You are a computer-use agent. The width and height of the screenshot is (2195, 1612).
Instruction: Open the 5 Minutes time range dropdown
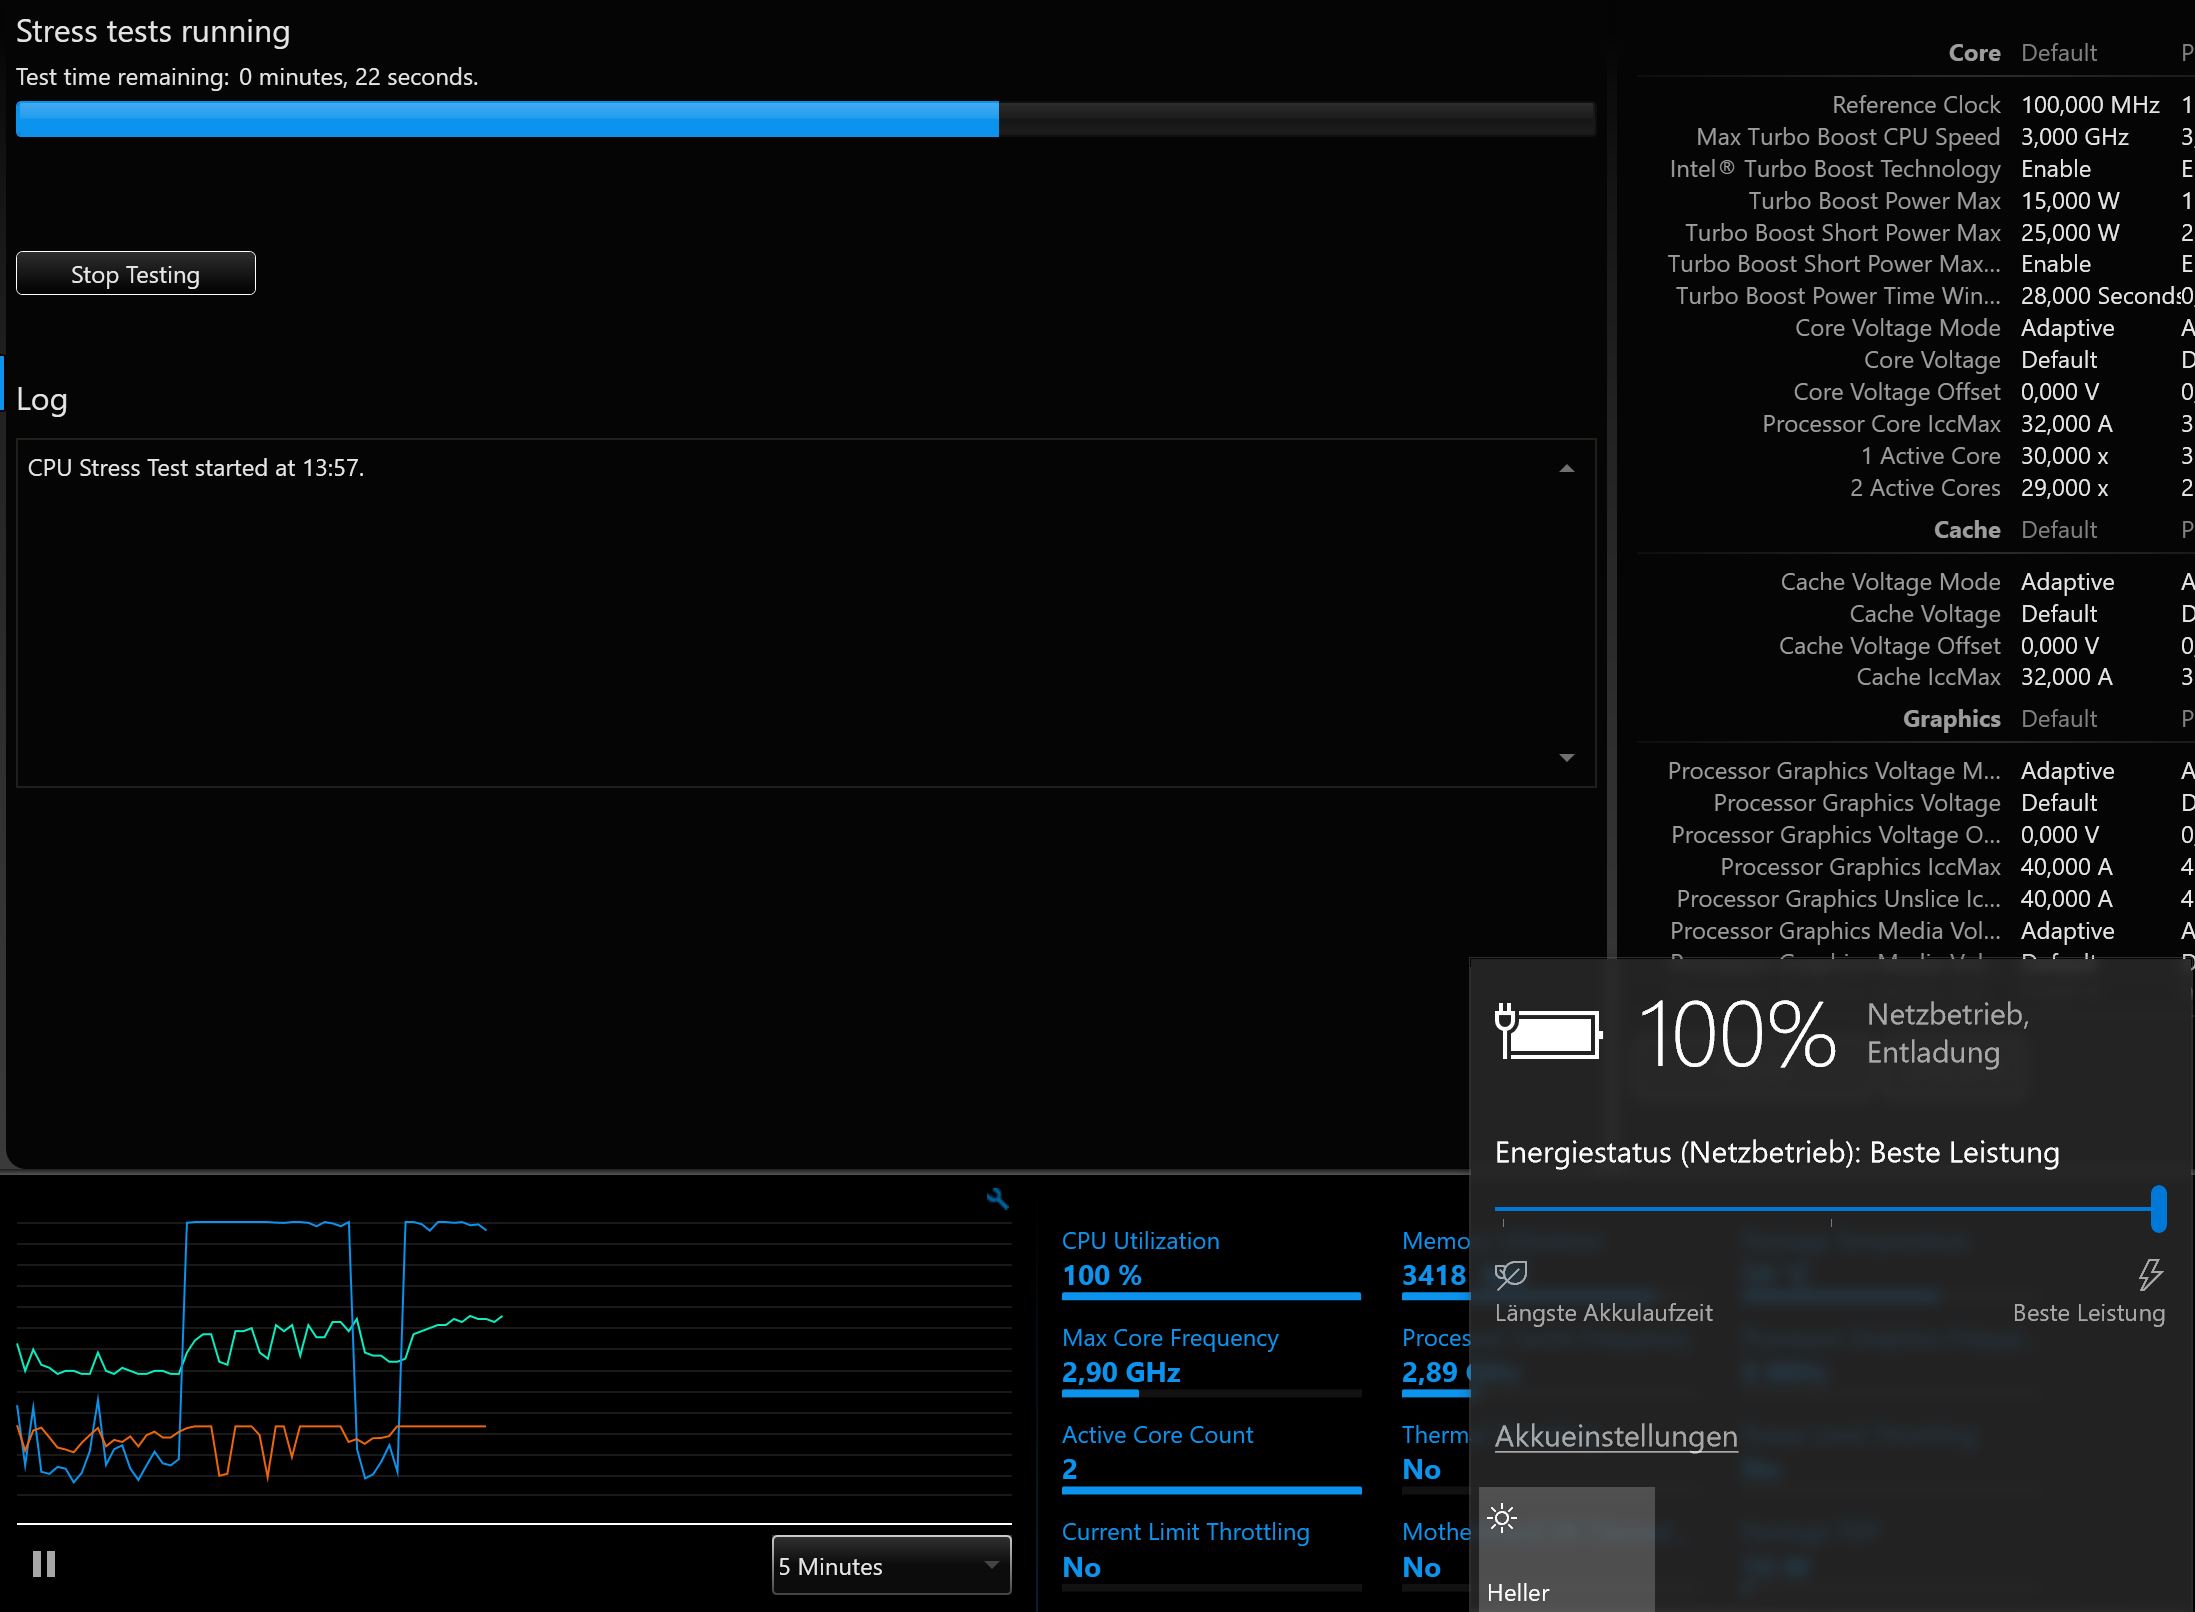click(x=891, y=1565)
